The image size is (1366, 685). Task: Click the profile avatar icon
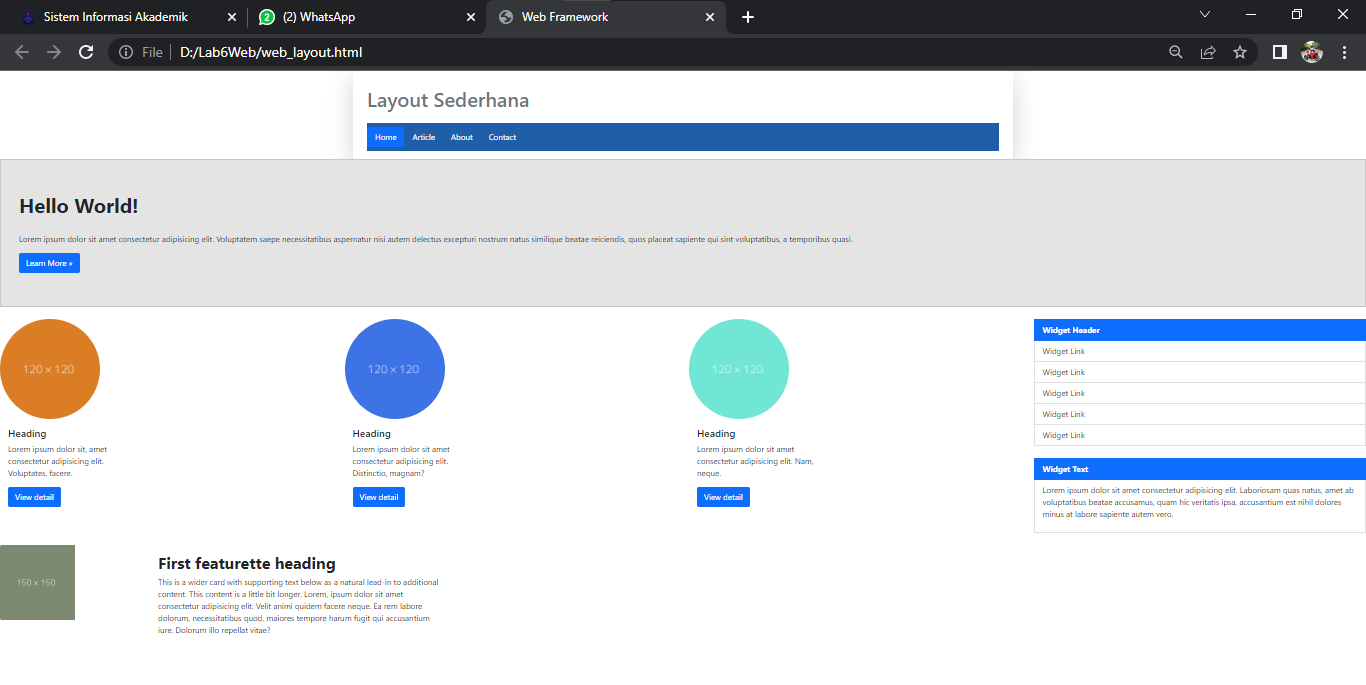[x=1312, y=51]
